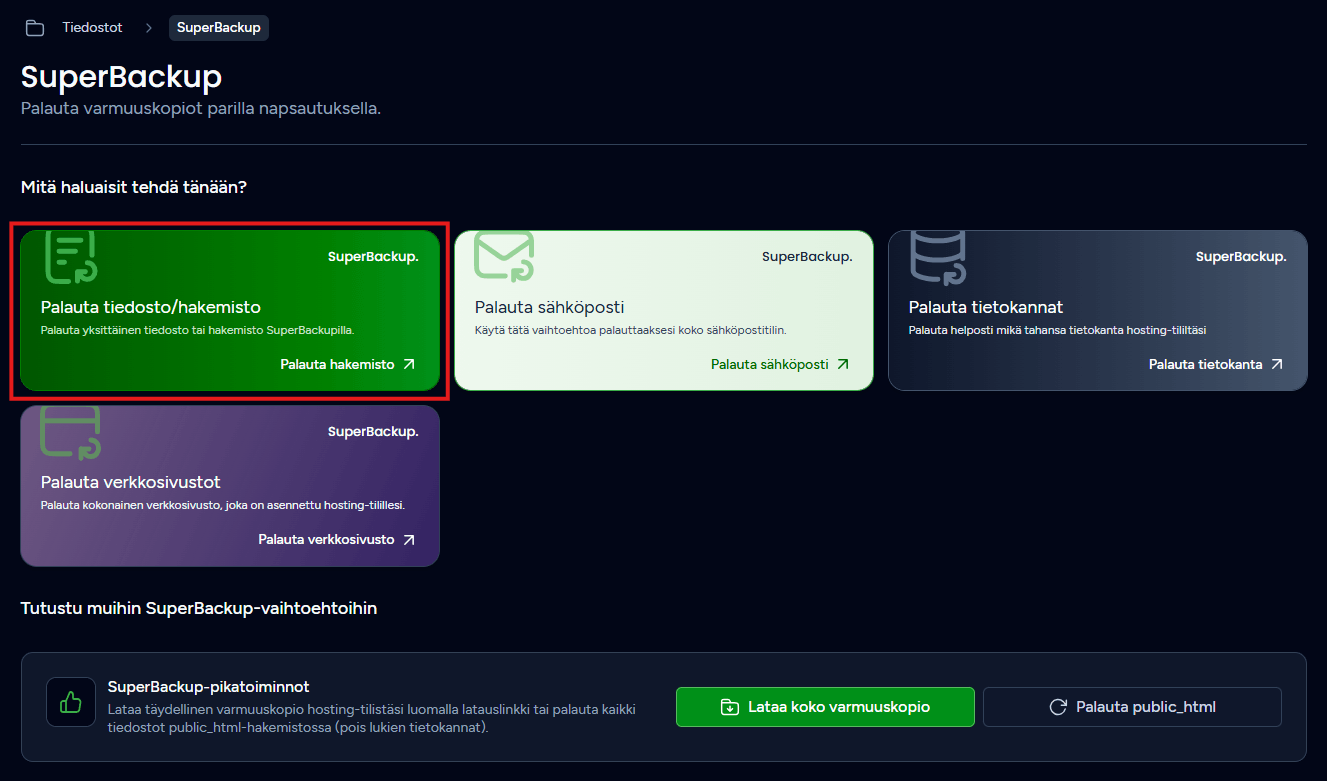Click the 'Lataa täydellinen varmuuskopio' pikatoiminnot description
Image resolution: width=1327 pixels, height=781 pixels.
(x=371, y=718)
